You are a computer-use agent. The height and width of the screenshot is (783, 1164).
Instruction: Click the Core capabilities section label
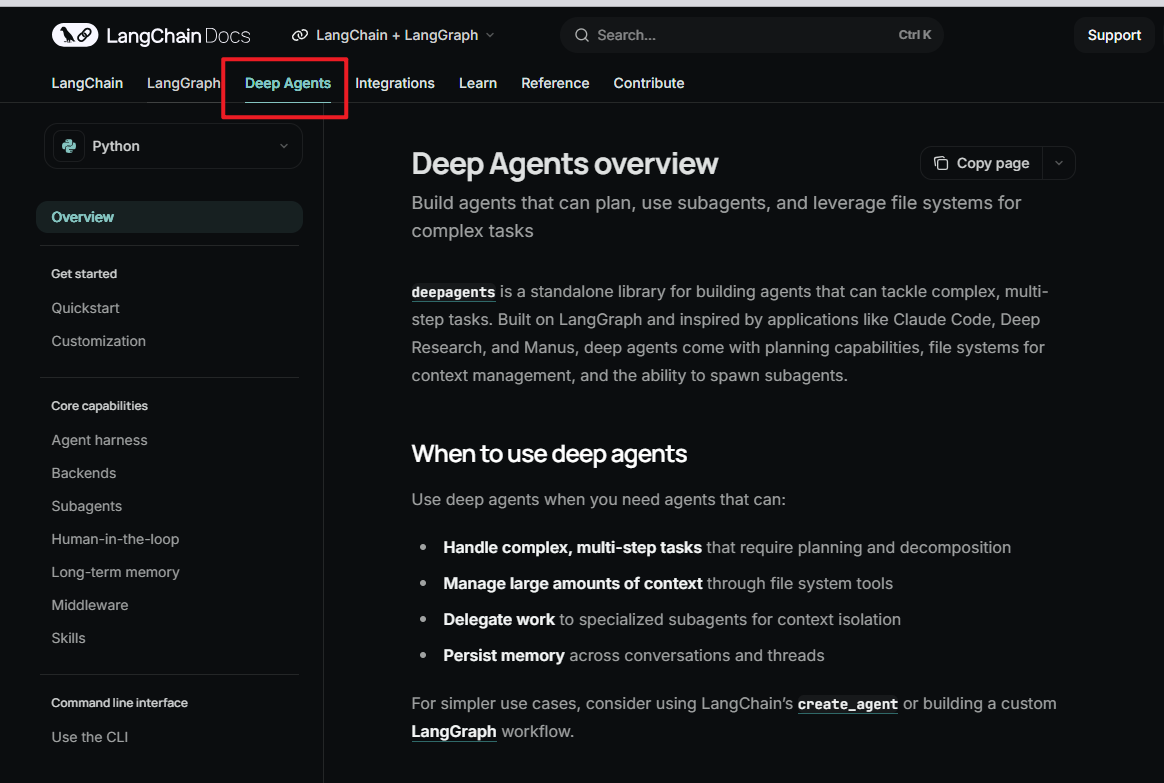[x=99, y=406]
